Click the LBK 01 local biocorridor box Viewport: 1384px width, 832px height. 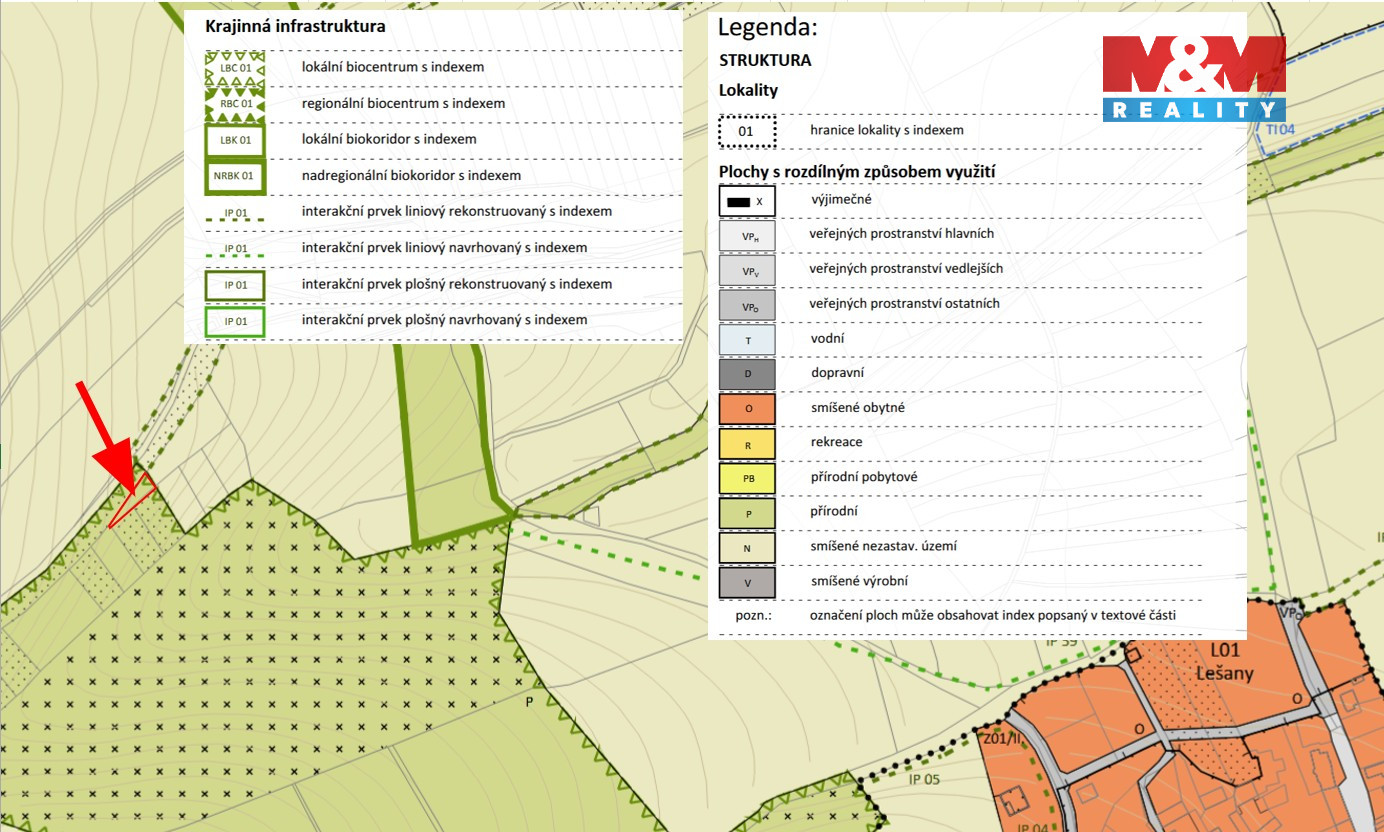[235, 140]
